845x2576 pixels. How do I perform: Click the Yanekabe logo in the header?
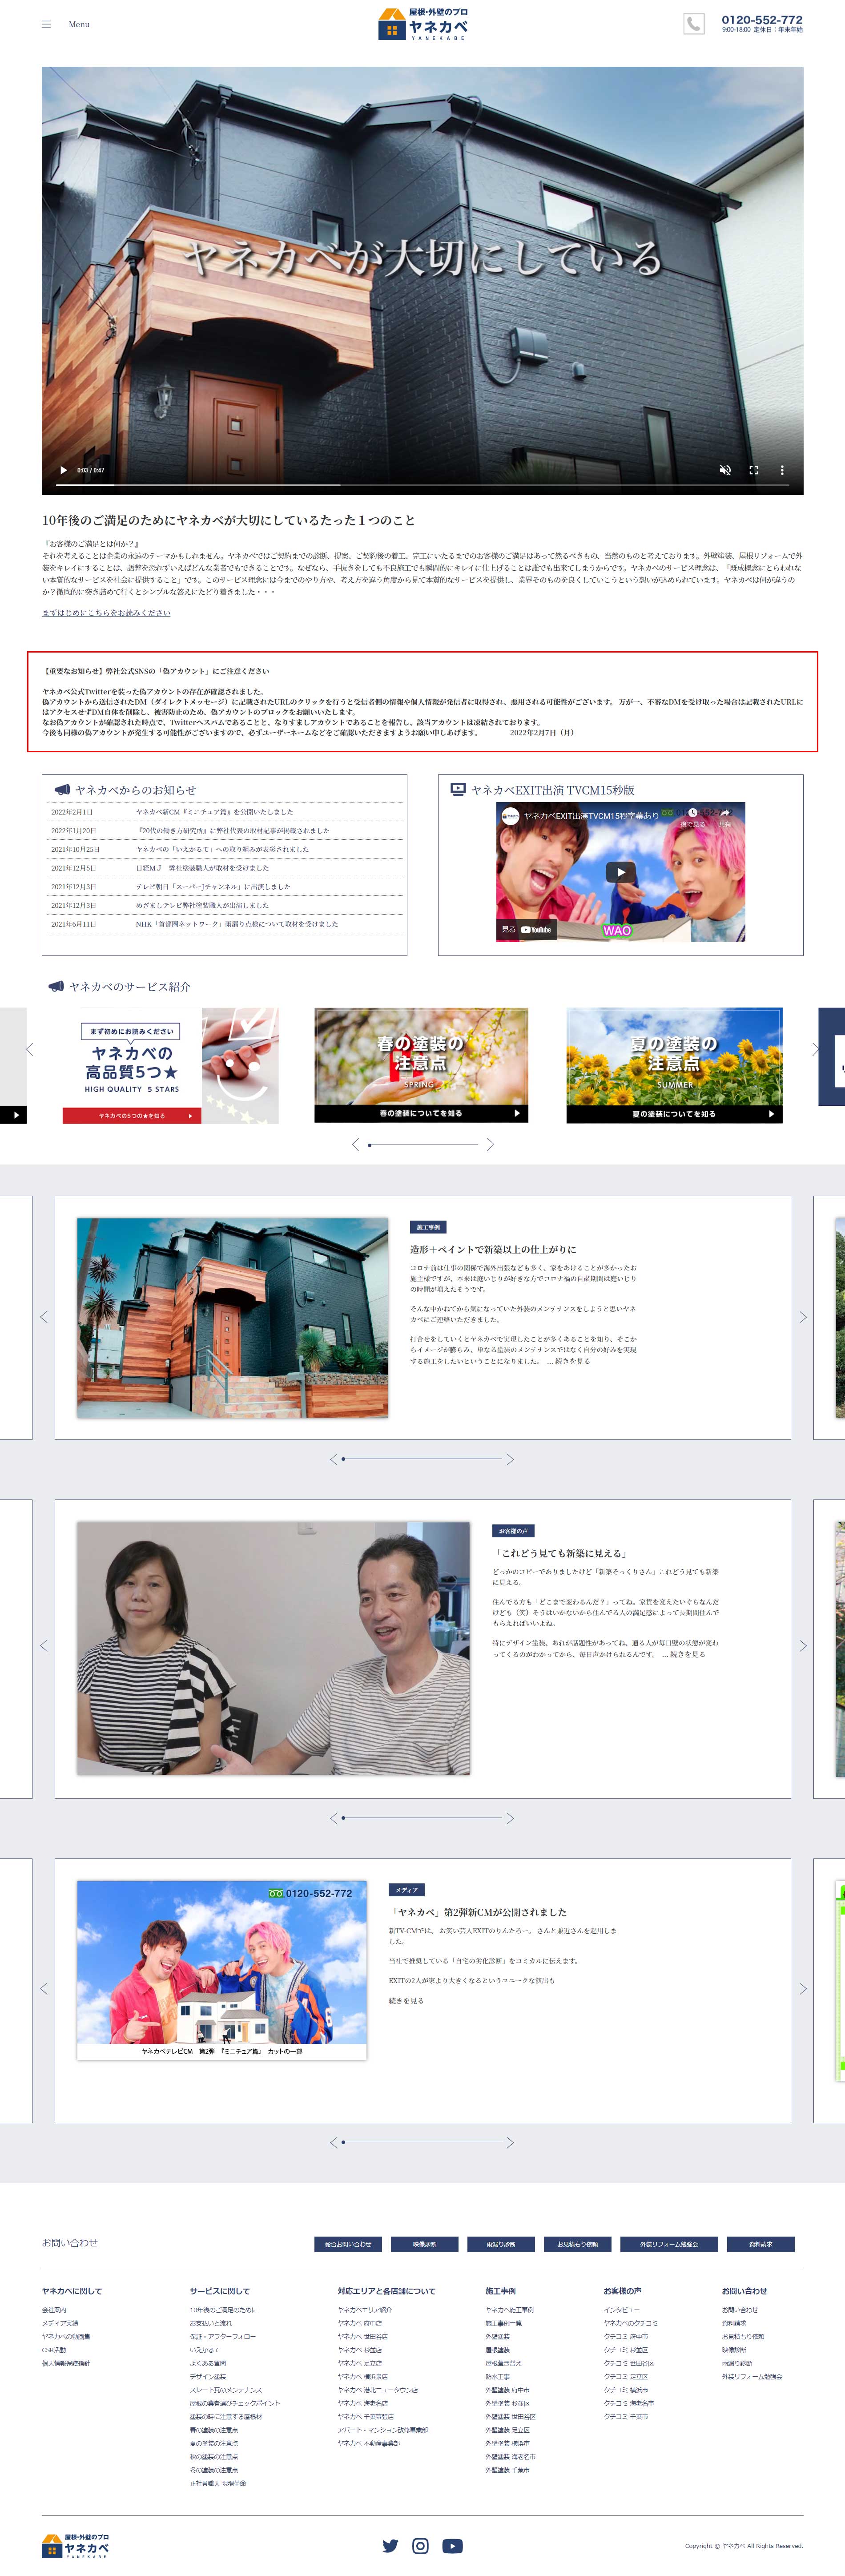(423, 24)
